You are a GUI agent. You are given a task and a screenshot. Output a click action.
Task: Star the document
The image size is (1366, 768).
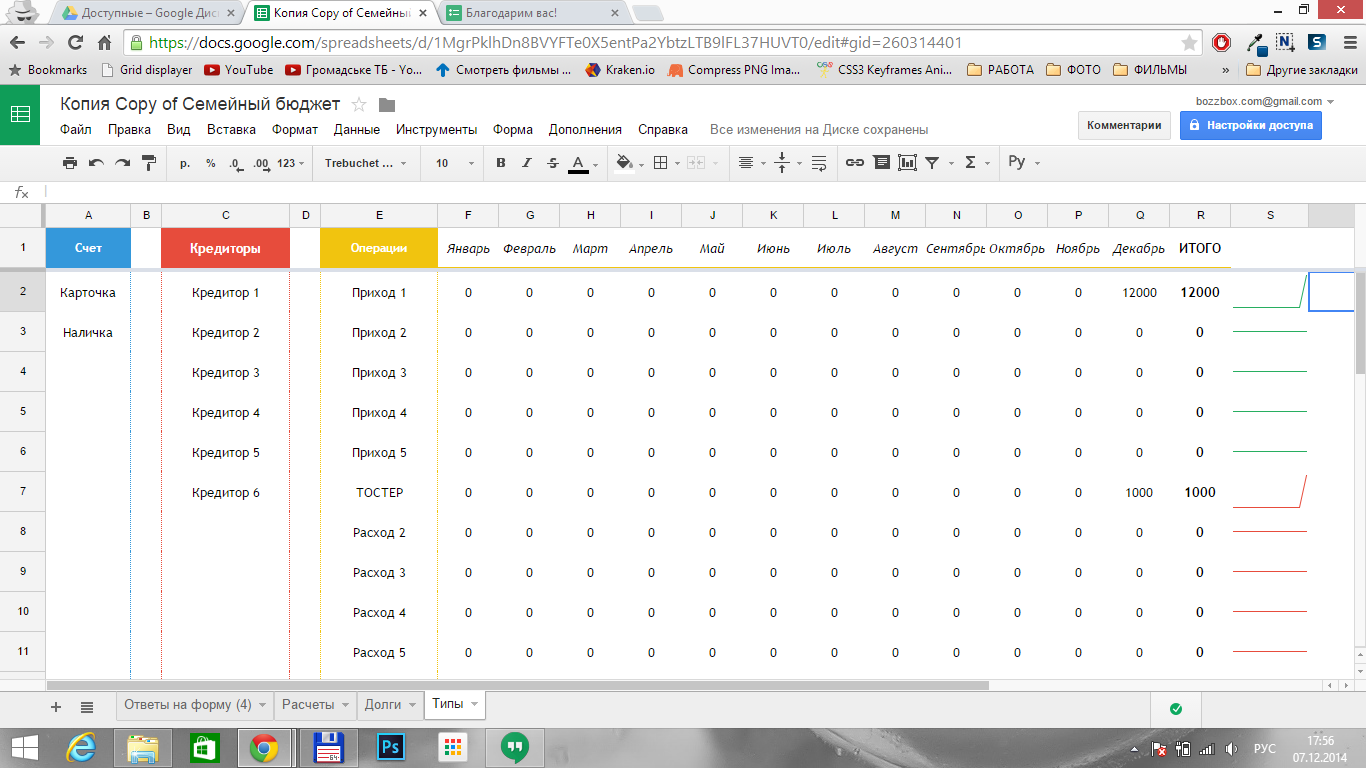359,105
